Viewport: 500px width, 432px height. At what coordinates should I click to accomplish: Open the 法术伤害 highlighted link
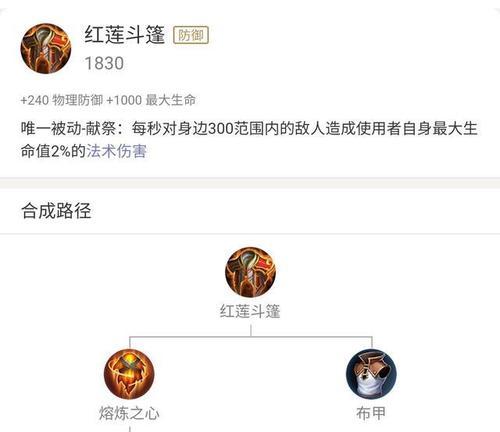116,151
